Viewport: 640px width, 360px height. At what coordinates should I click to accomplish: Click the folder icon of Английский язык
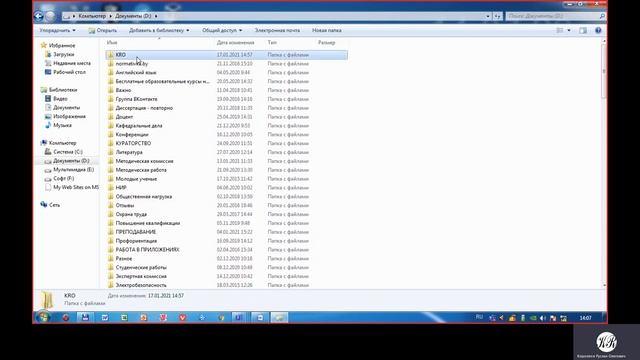(111, 72)
